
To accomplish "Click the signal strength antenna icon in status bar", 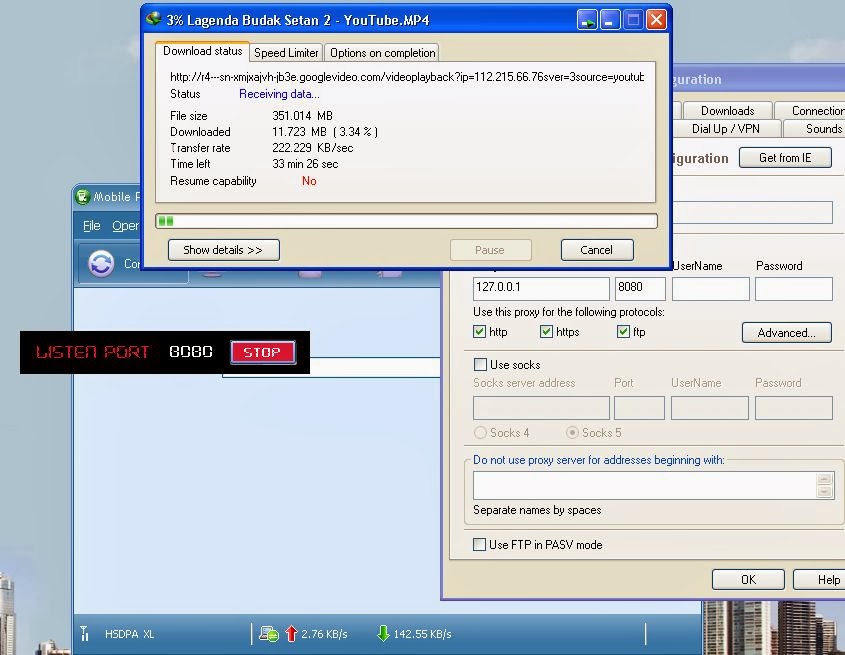I will tap(85, 633).
